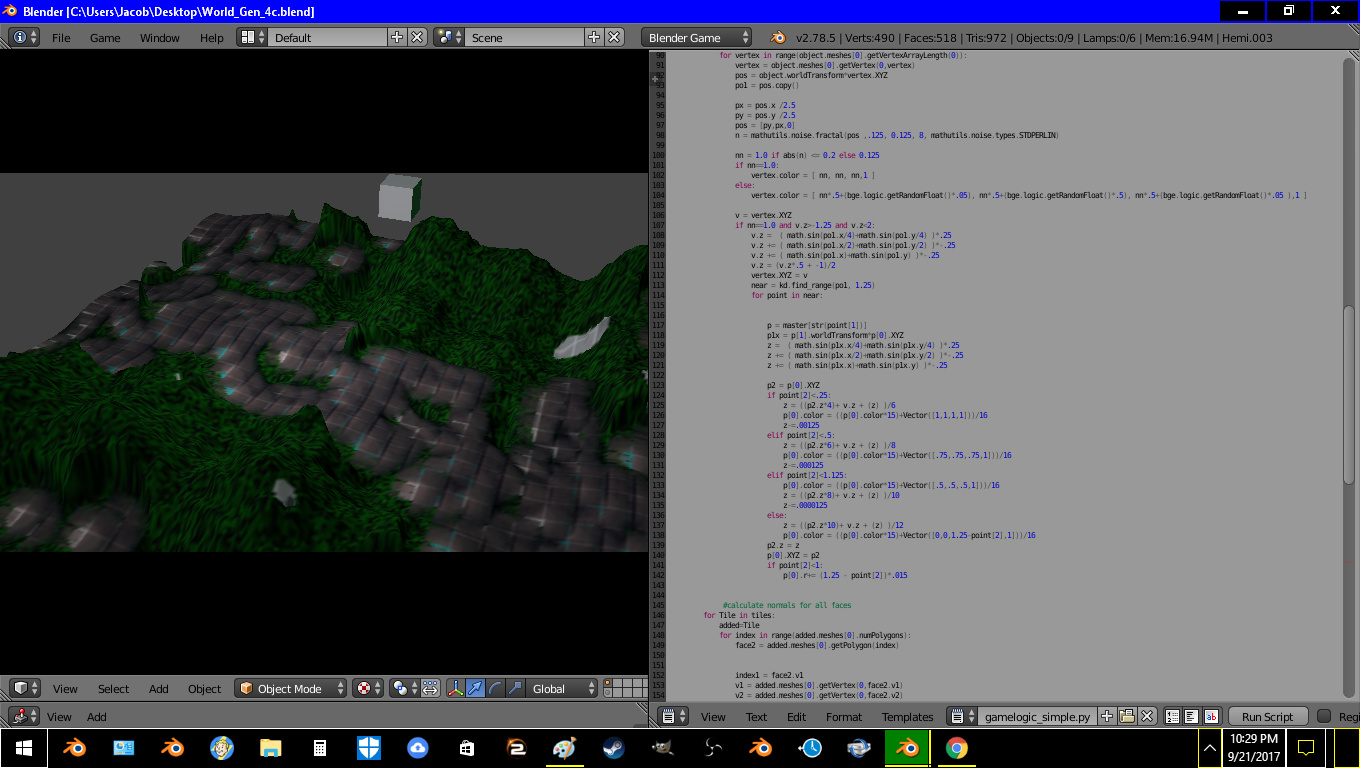This screenshot has width=1360, height=768.
Task: Open the Game menu
Action: [x=105, y=38]
